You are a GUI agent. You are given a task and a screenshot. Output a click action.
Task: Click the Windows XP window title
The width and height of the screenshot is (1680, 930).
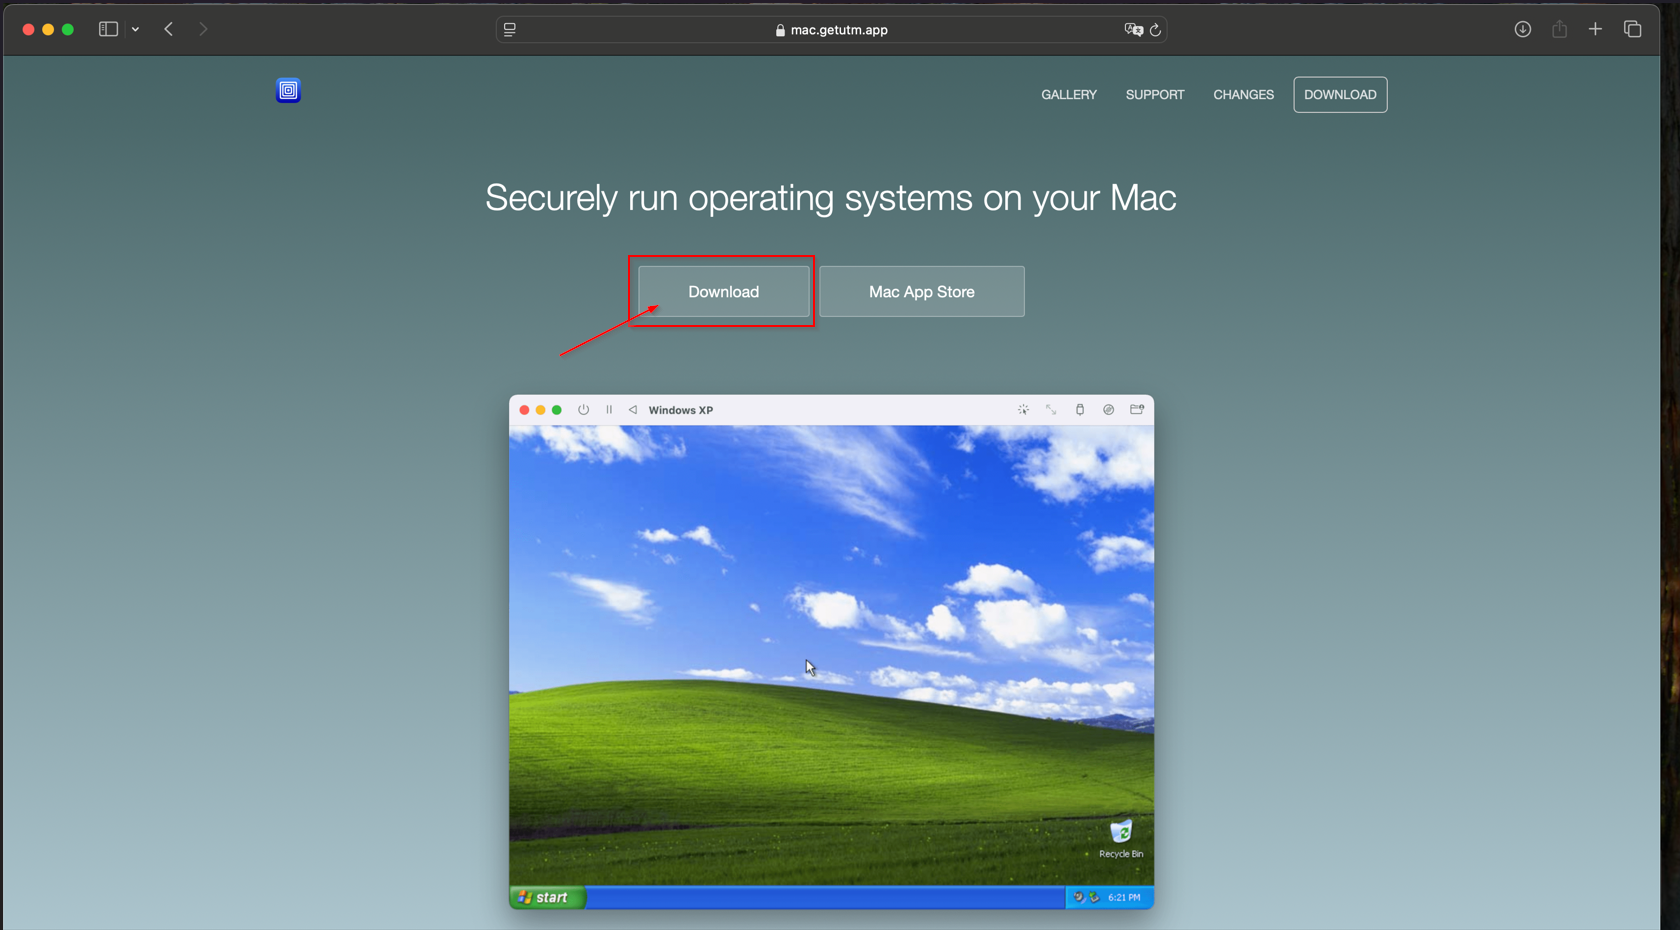point(680,410)
